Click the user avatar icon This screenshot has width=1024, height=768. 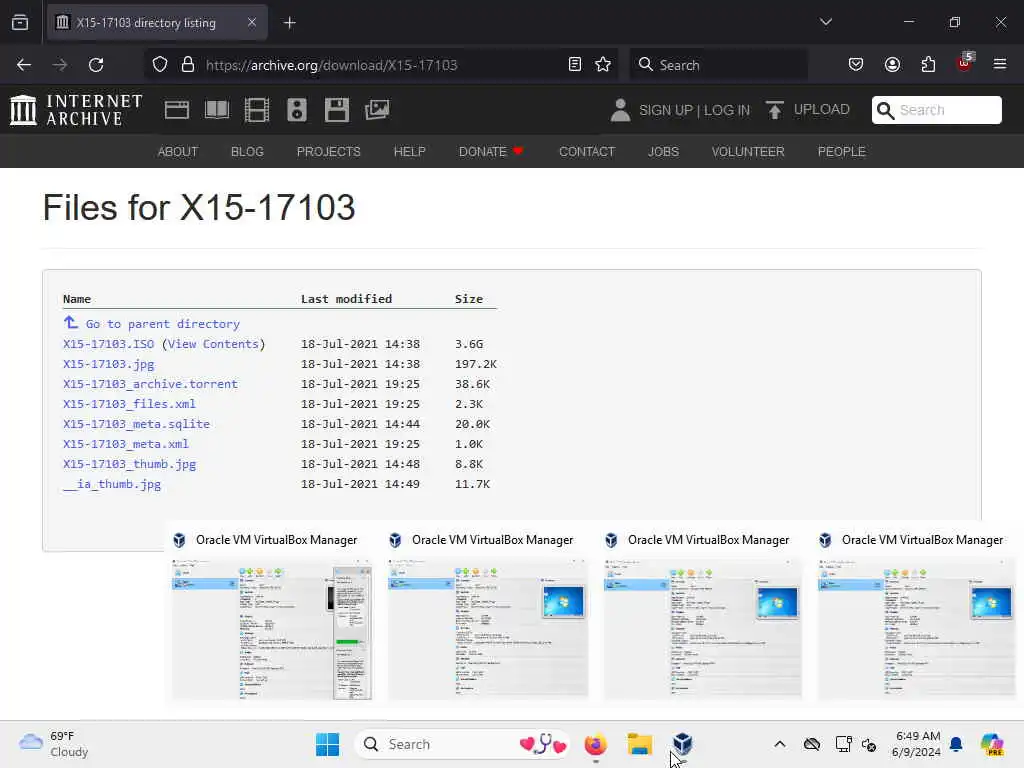tap(620, 110)
